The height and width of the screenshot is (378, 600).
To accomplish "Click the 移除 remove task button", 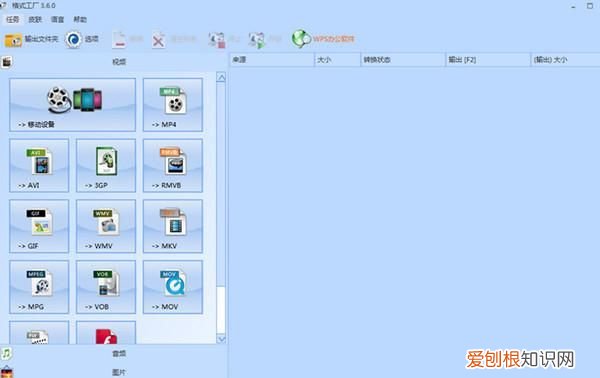I will [127, 39].
